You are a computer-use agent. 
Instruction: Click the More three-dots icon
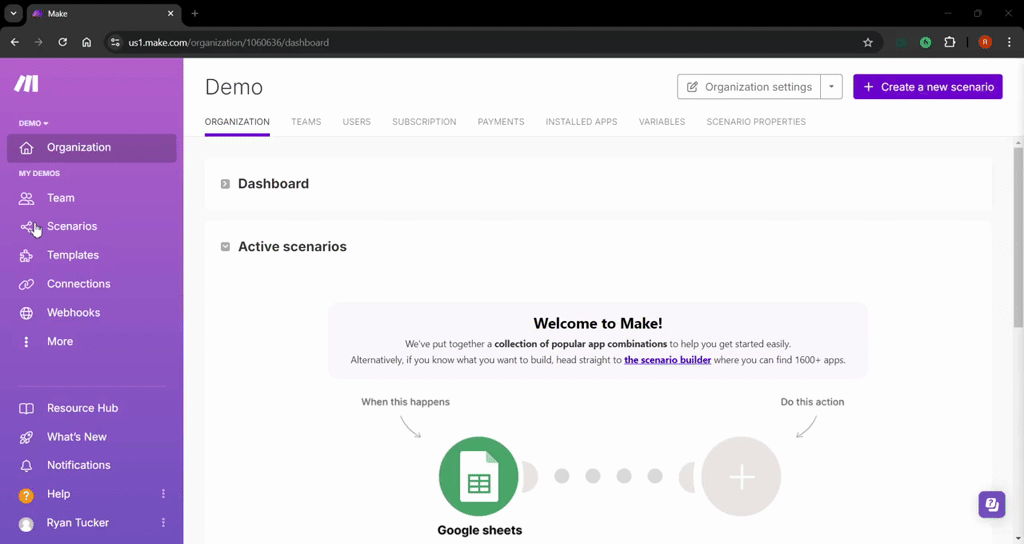pyautogui.click(x=26, y=342)
